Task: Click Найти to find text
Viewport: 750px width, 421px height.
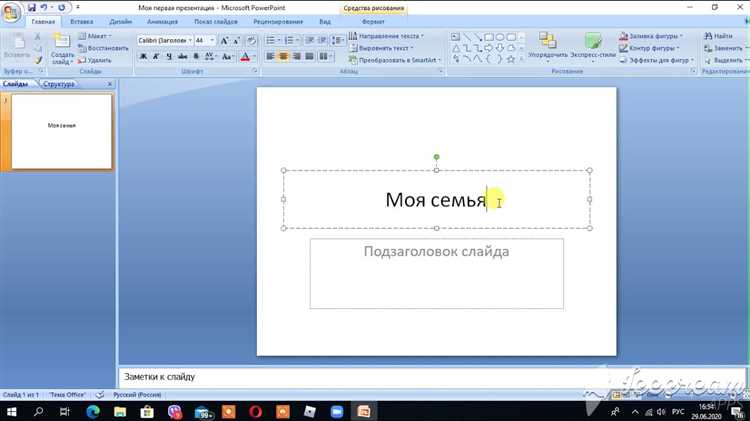Action: click(718, 36)
